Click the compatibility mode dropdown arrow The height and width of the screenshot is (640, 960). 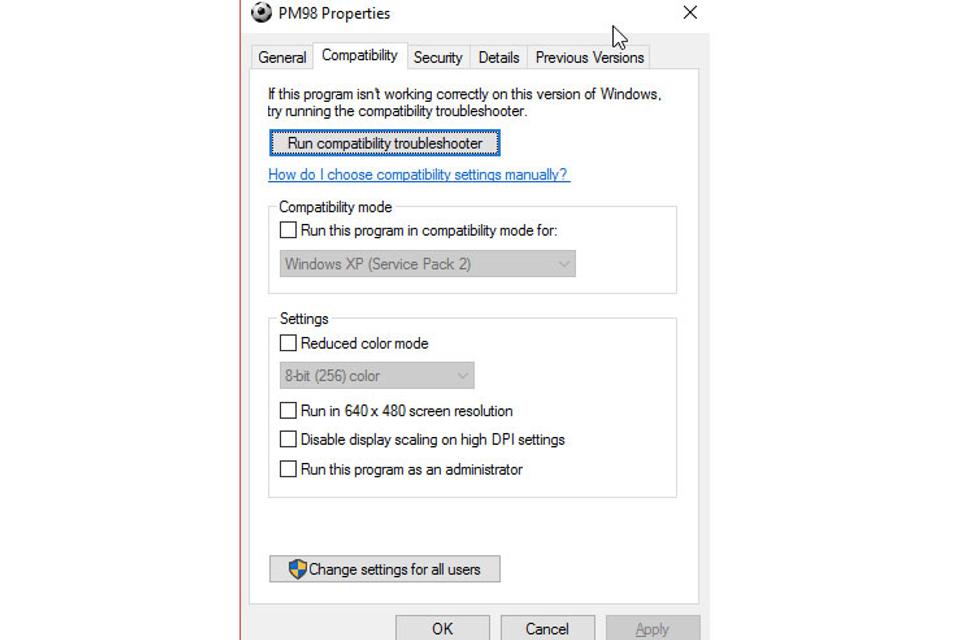coord(563,264)
